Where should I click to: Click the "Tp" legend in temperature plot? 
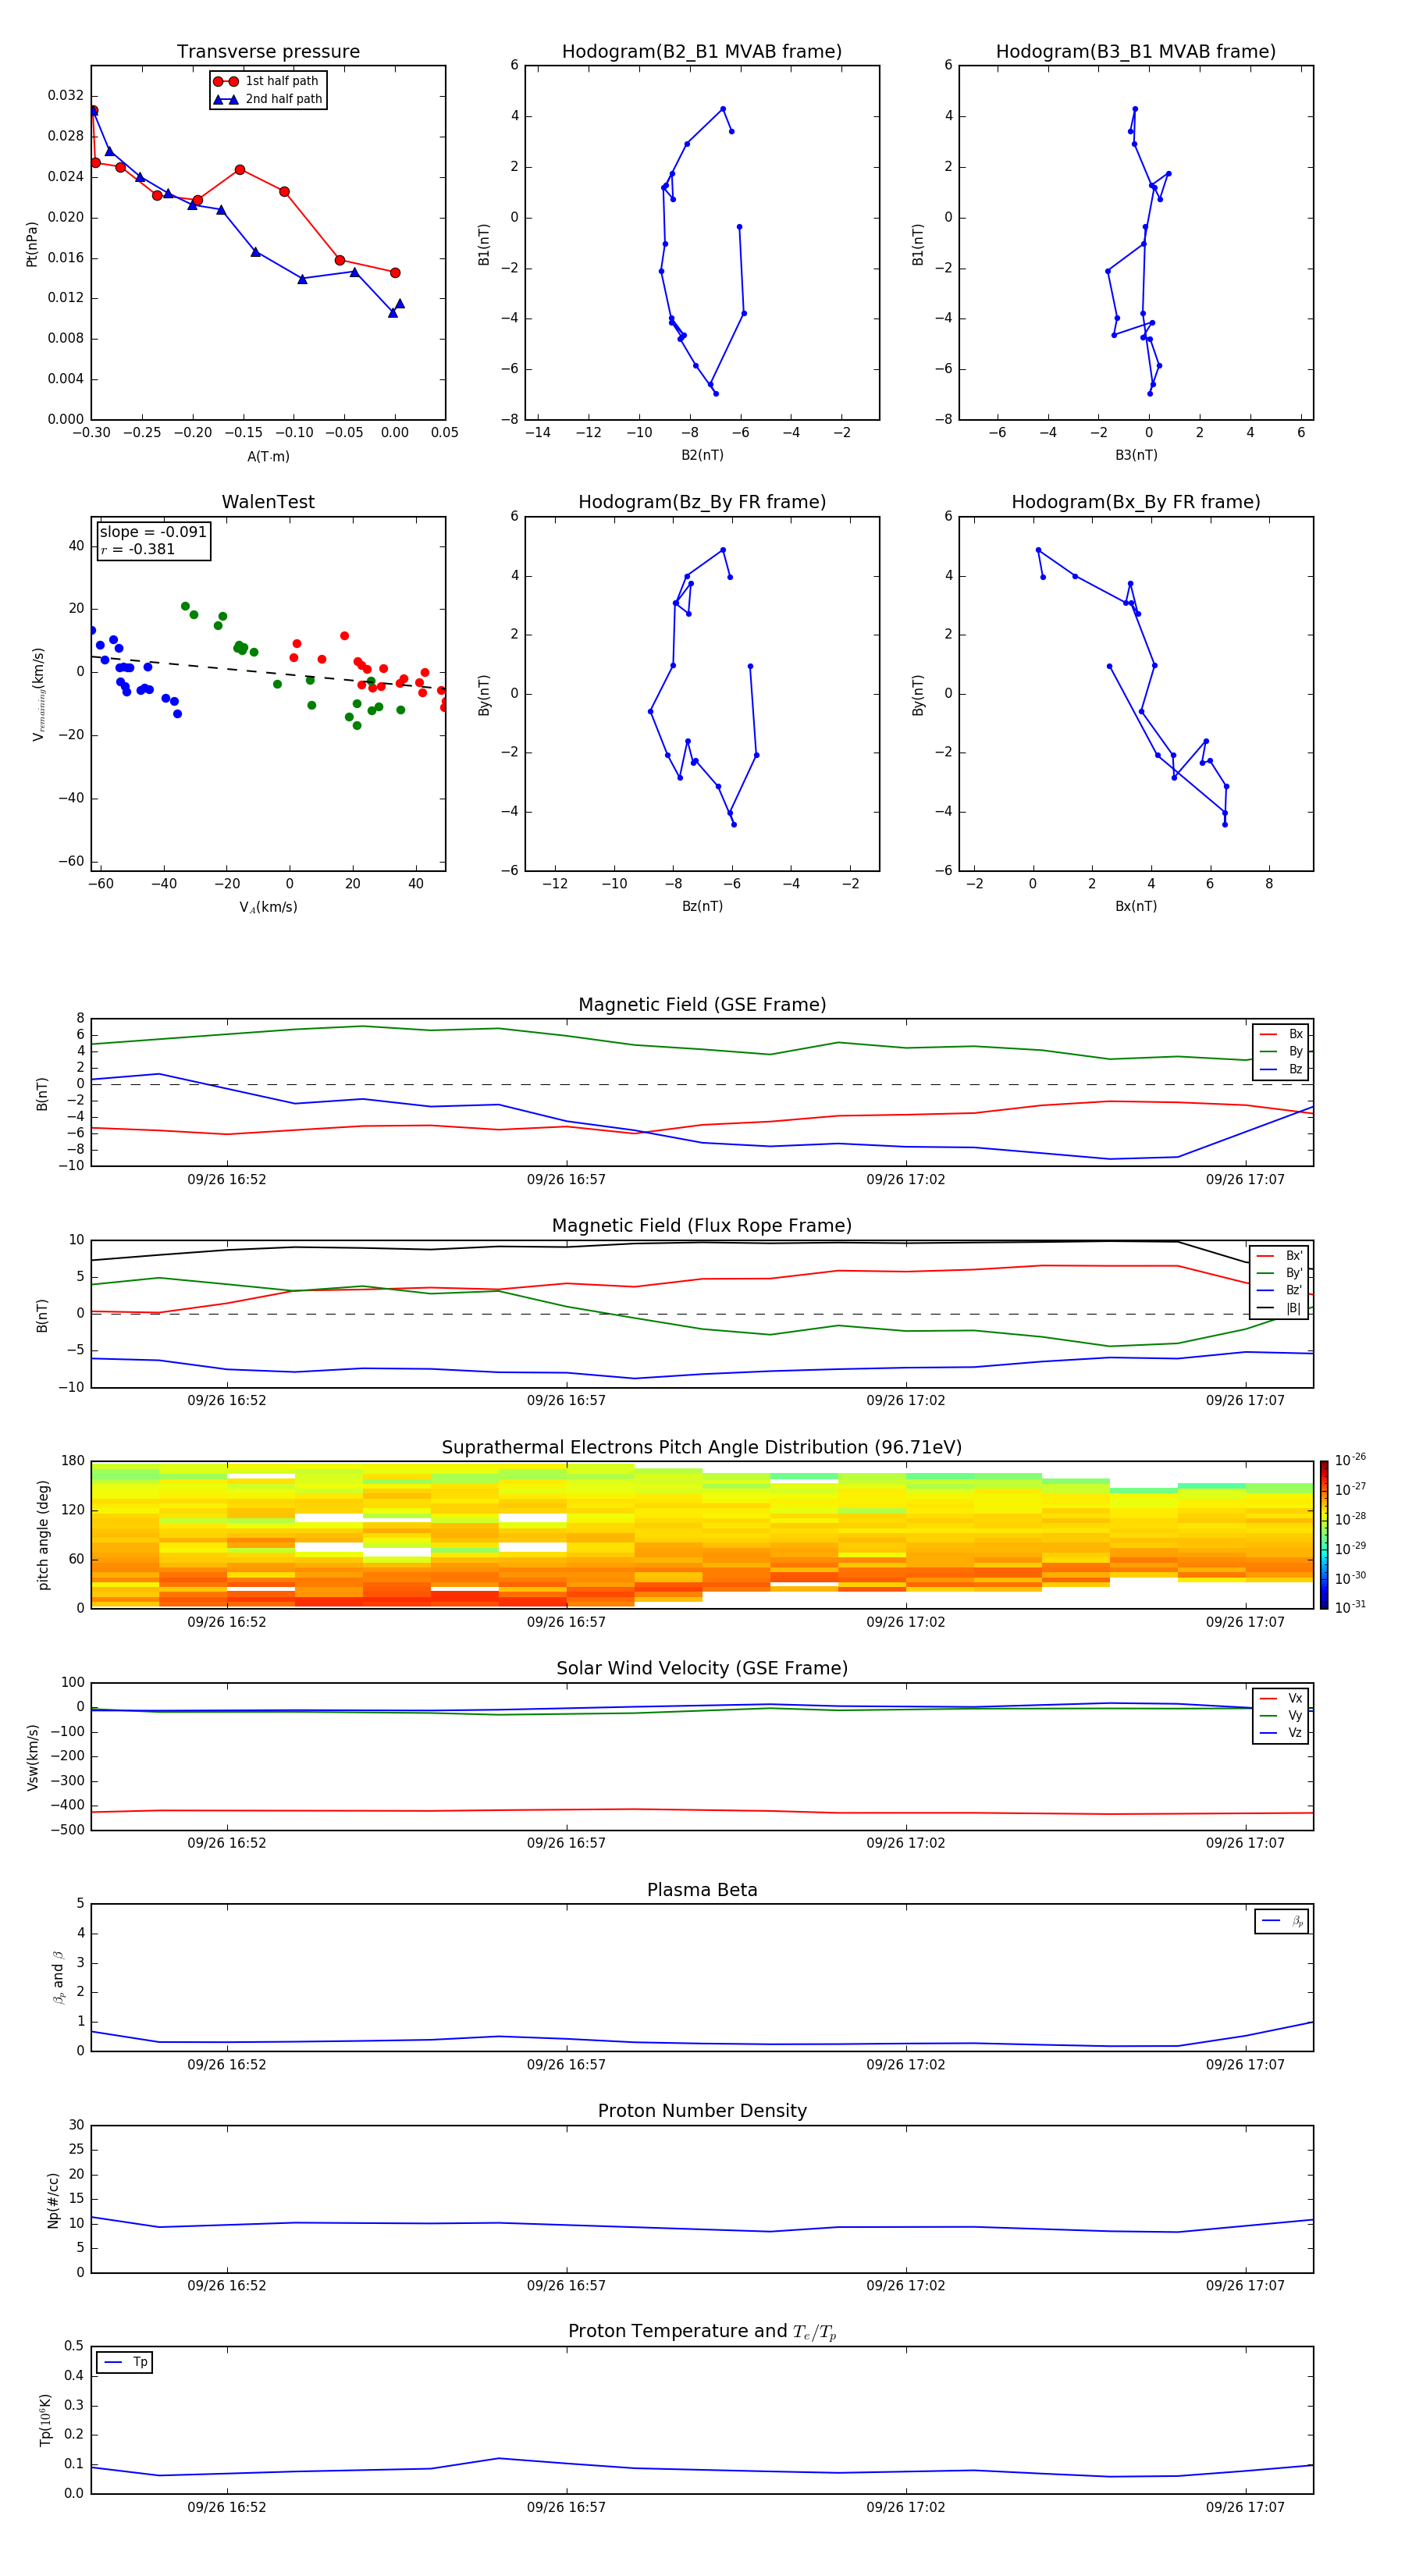(125, 2363)
